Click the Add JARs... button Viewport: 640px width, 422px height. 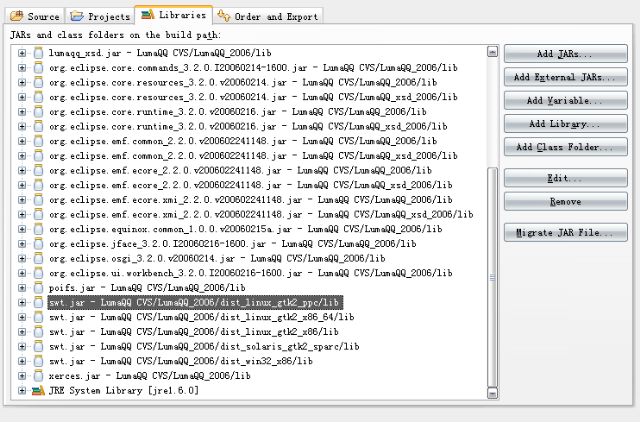tap(565, 54)
